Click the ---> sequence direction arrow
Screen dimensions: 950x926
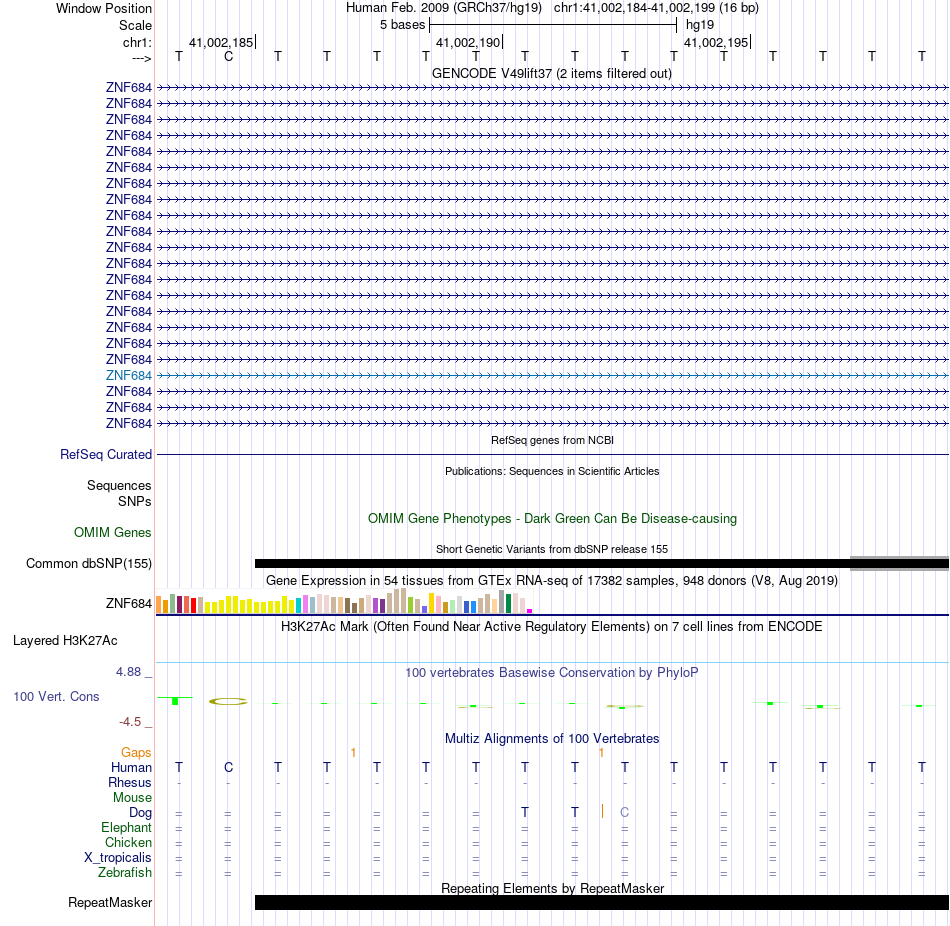point(141,58)
